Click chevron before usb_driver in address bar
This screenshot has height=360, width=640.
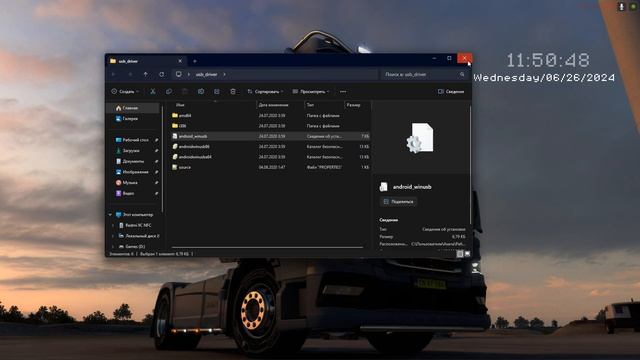point(189,74)
